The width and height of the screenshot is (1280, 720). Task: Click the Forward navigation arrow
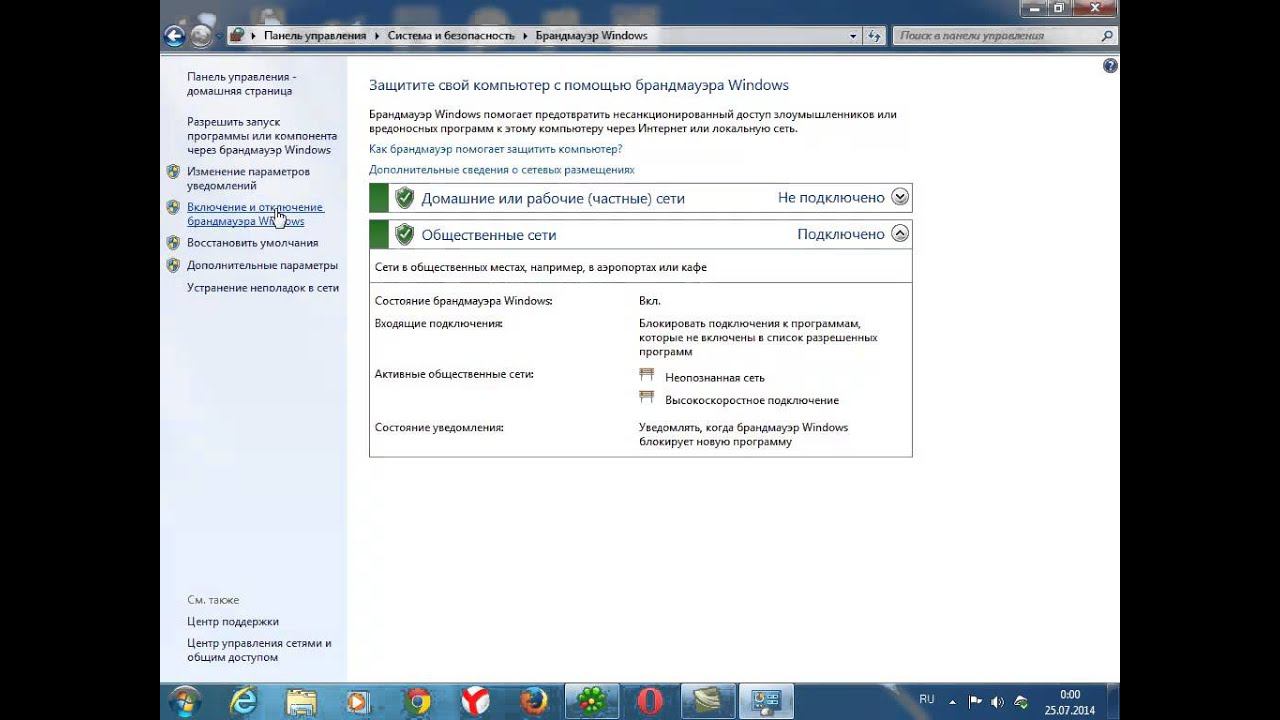click(x=201, y=36)
